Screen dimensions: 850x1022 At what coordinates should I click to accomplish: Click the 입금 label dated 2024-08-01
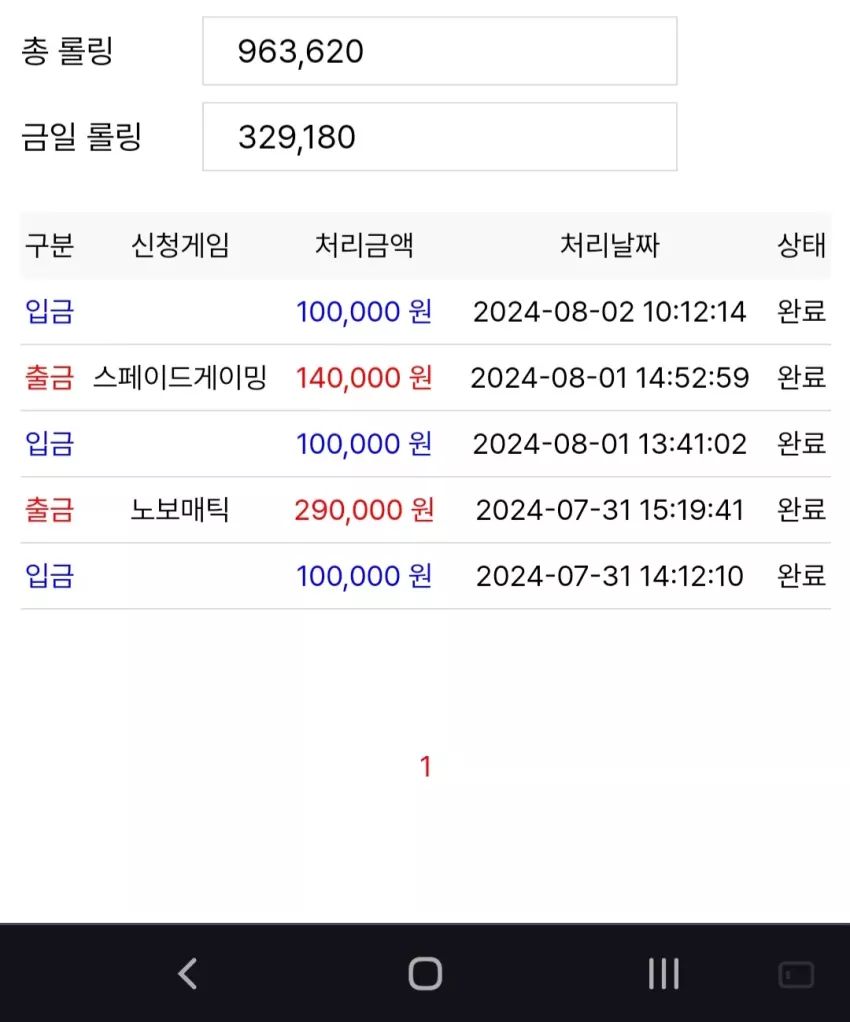point(50,444)
